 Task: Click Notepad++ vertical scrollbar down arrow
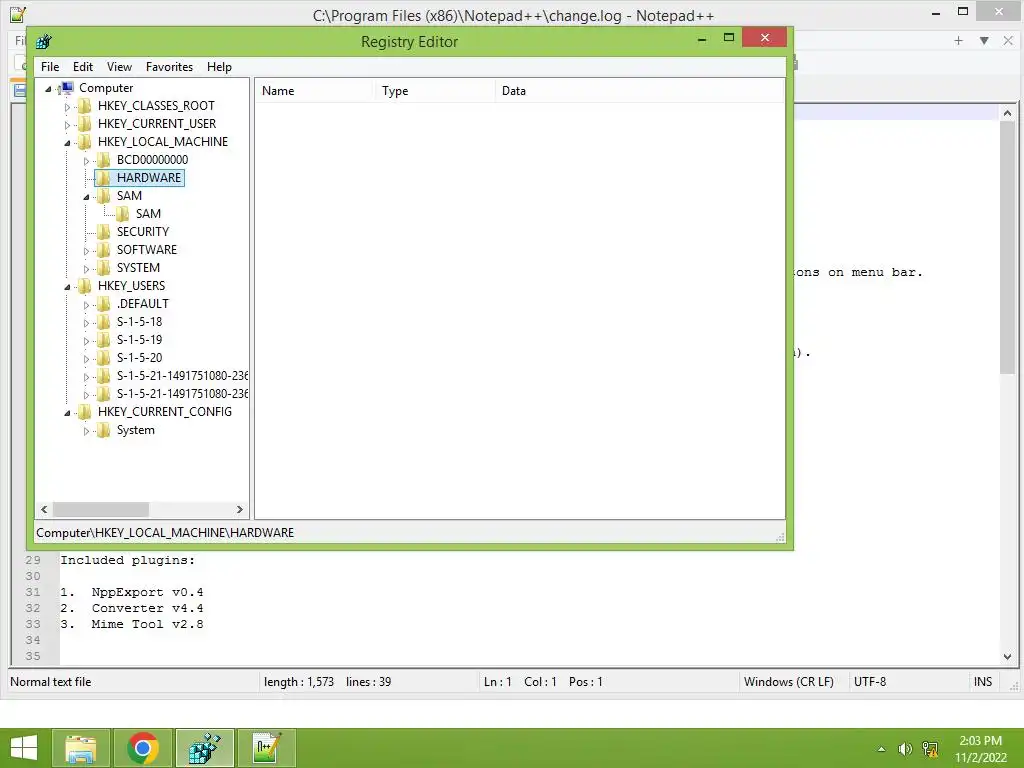click(1007, 657)
